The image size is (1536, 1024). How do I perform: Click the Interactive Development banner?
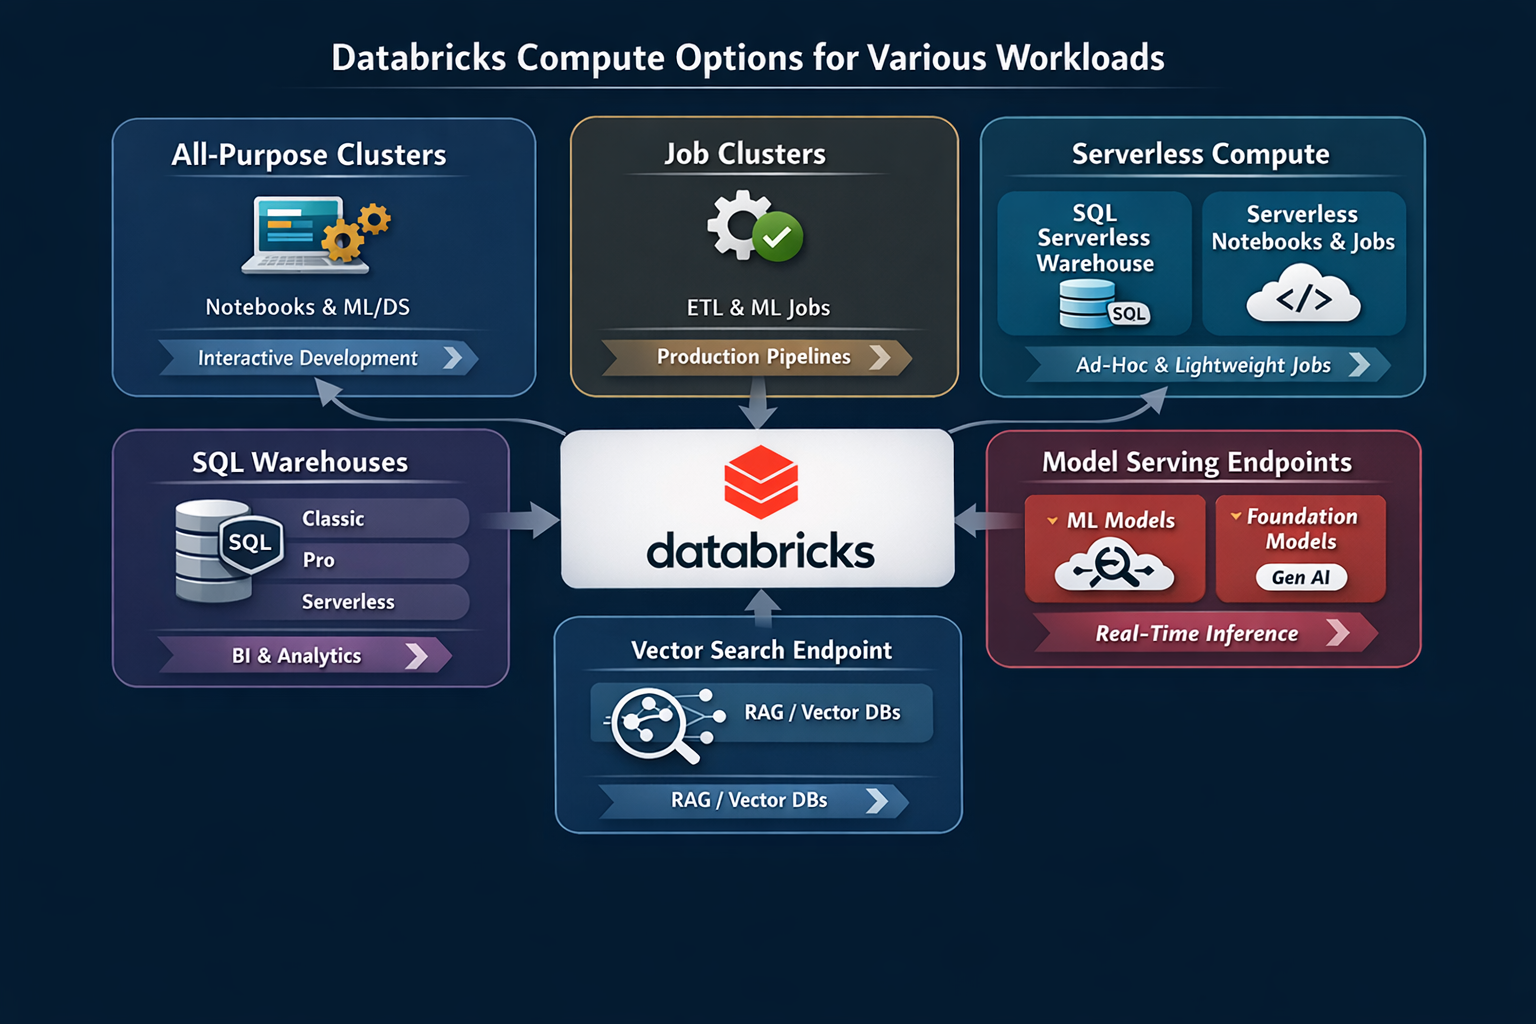[318, 358]
